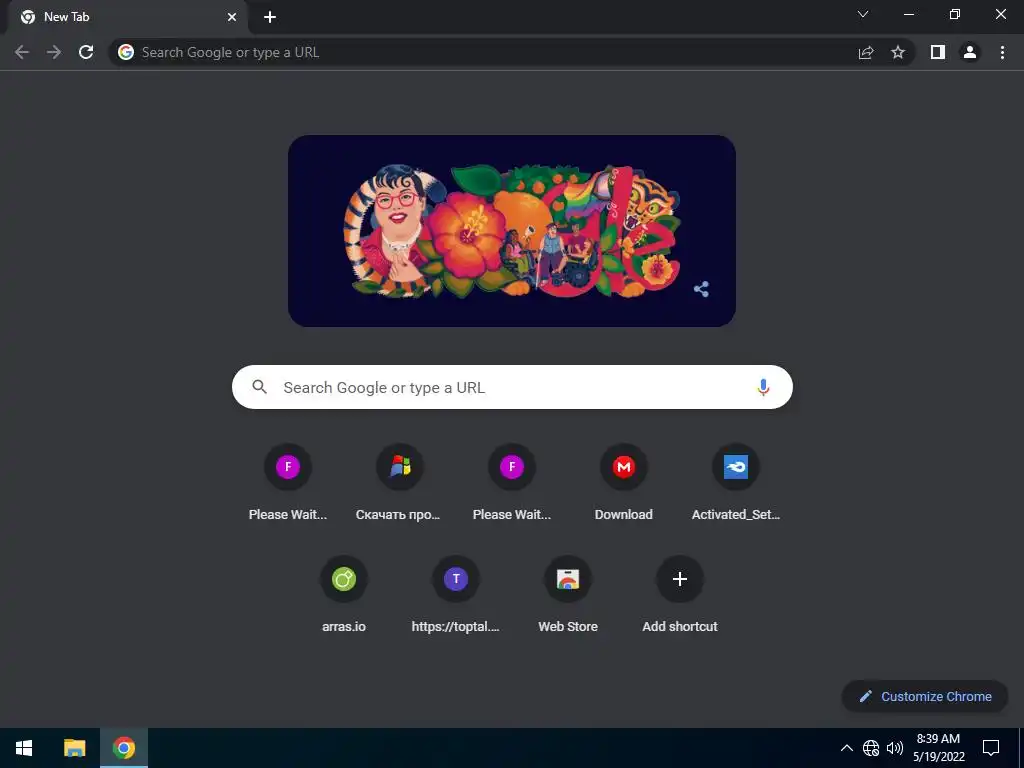Click the Add shortcut plus tile
This screenshot has width=1024, height=768.
(x=680, y=595)
